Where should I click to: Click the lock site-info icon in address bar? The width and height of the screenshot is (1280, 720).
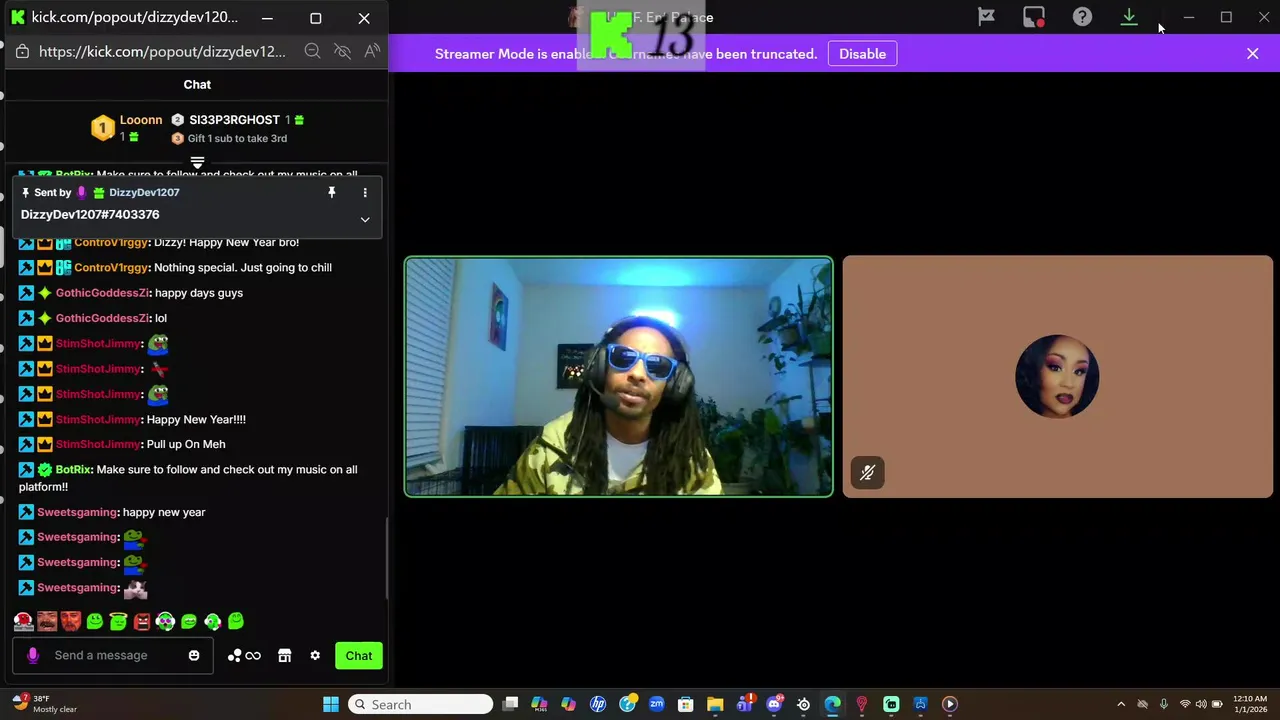pyautogui.click(x=22, y=51)
